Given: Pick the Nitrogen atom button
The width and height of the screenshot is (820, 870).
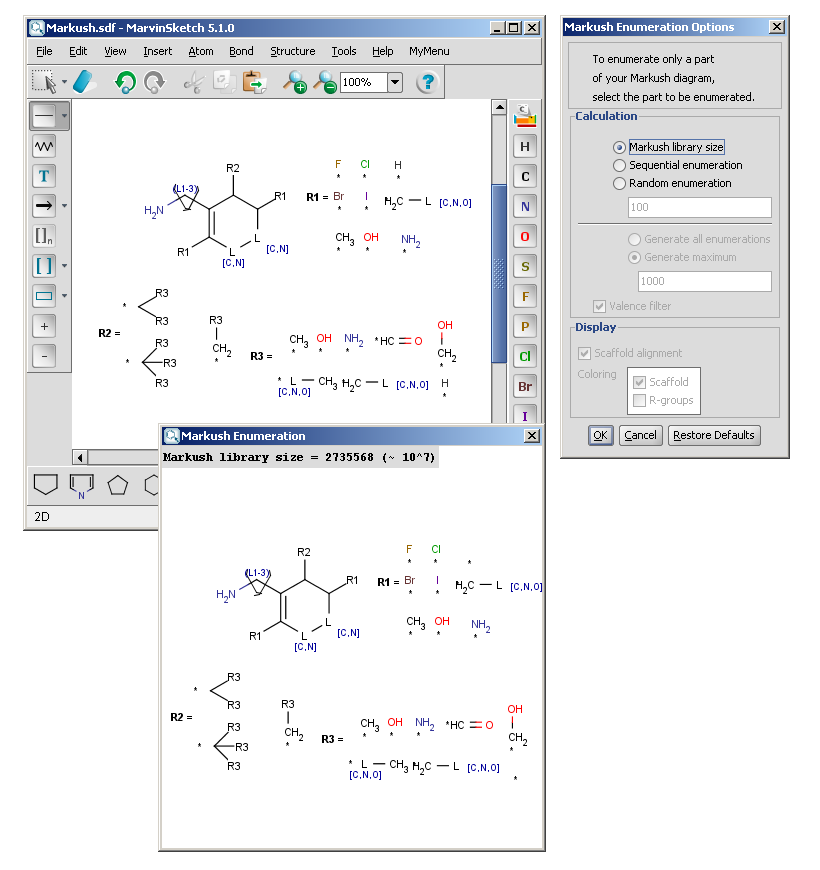Looking at the screenshot, I should tap(525, 207).
